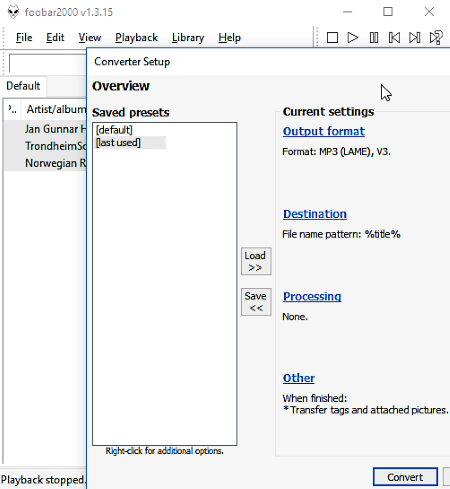This screenshot has height=489, width=450.
Task: Select the TrondheimSo playlist row
Action: coord(45,146)
